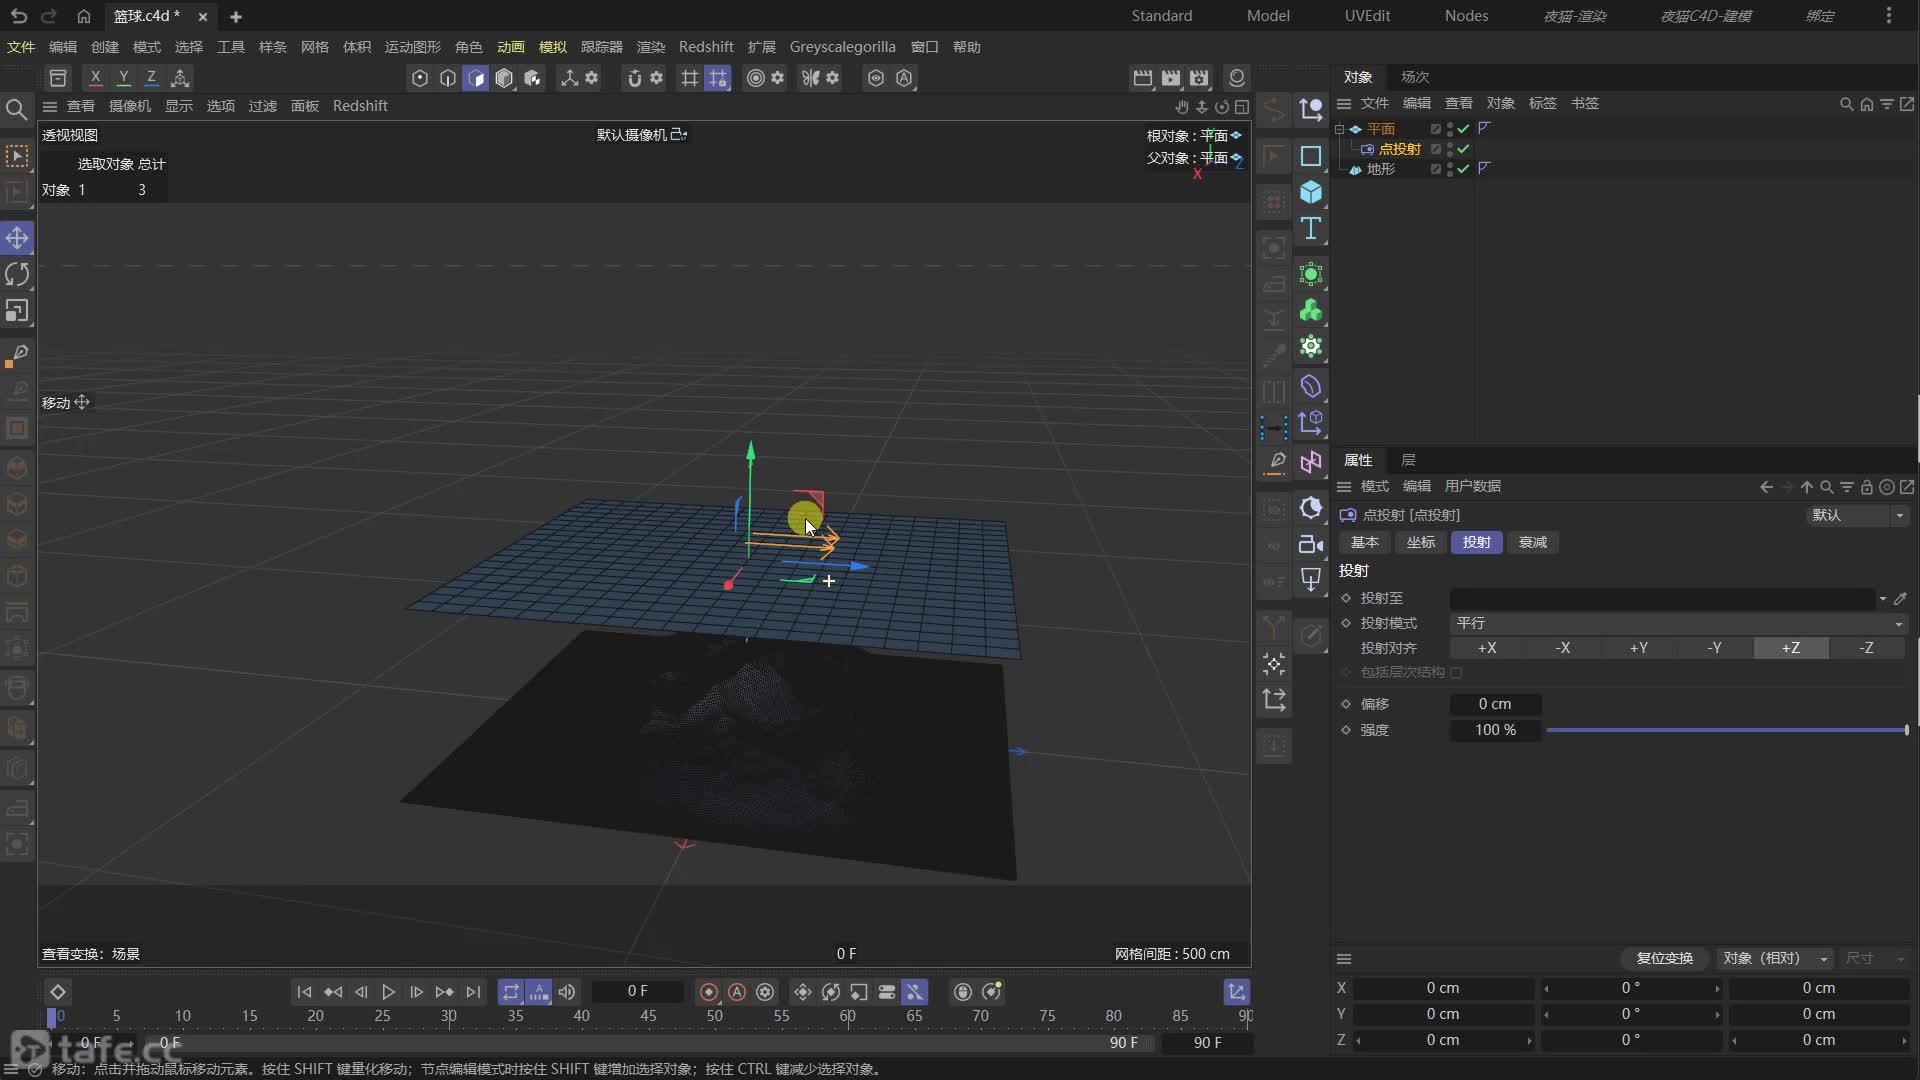Jump to the start of animation

click(304, 992)
